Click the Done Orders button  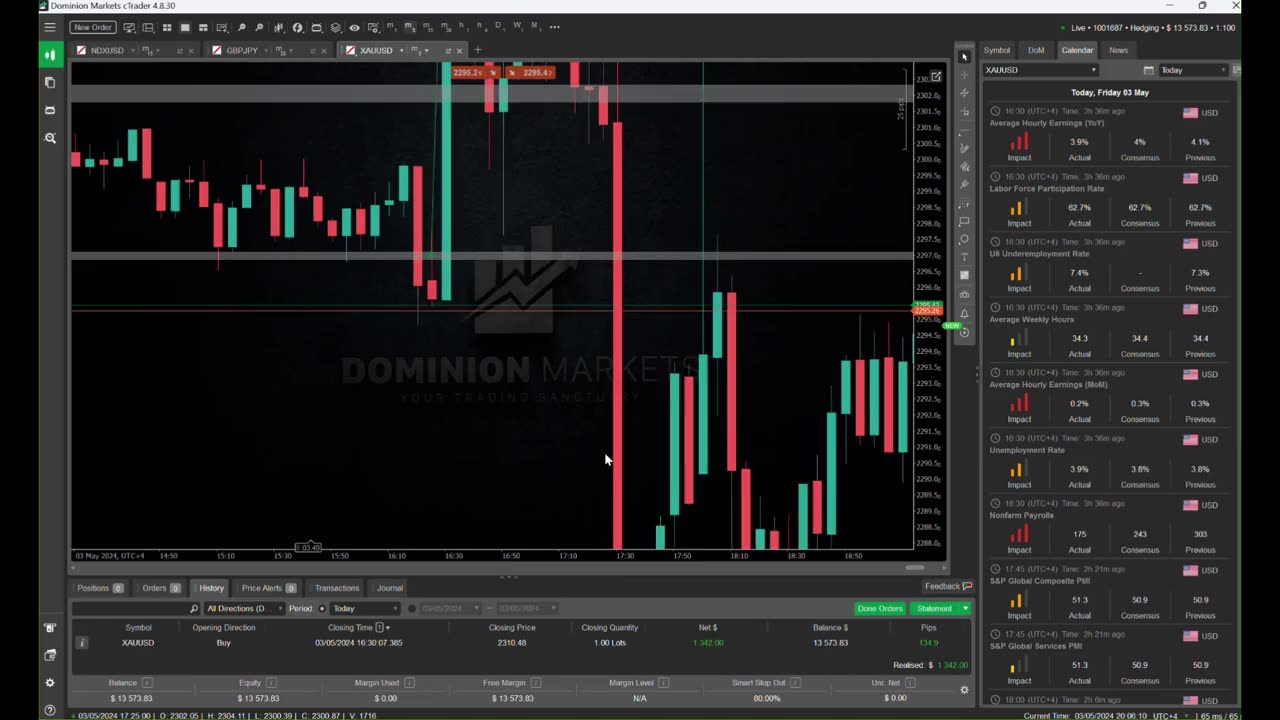point(880,608)
